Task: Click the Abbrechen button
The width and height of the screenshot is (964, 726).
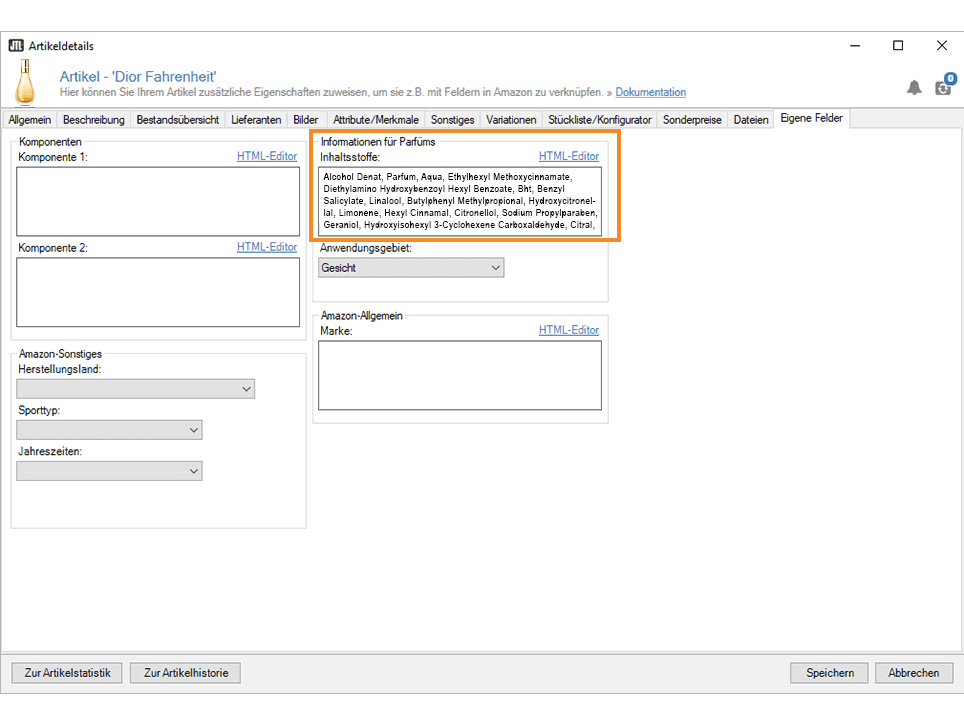Action: [x=913, y=673]
